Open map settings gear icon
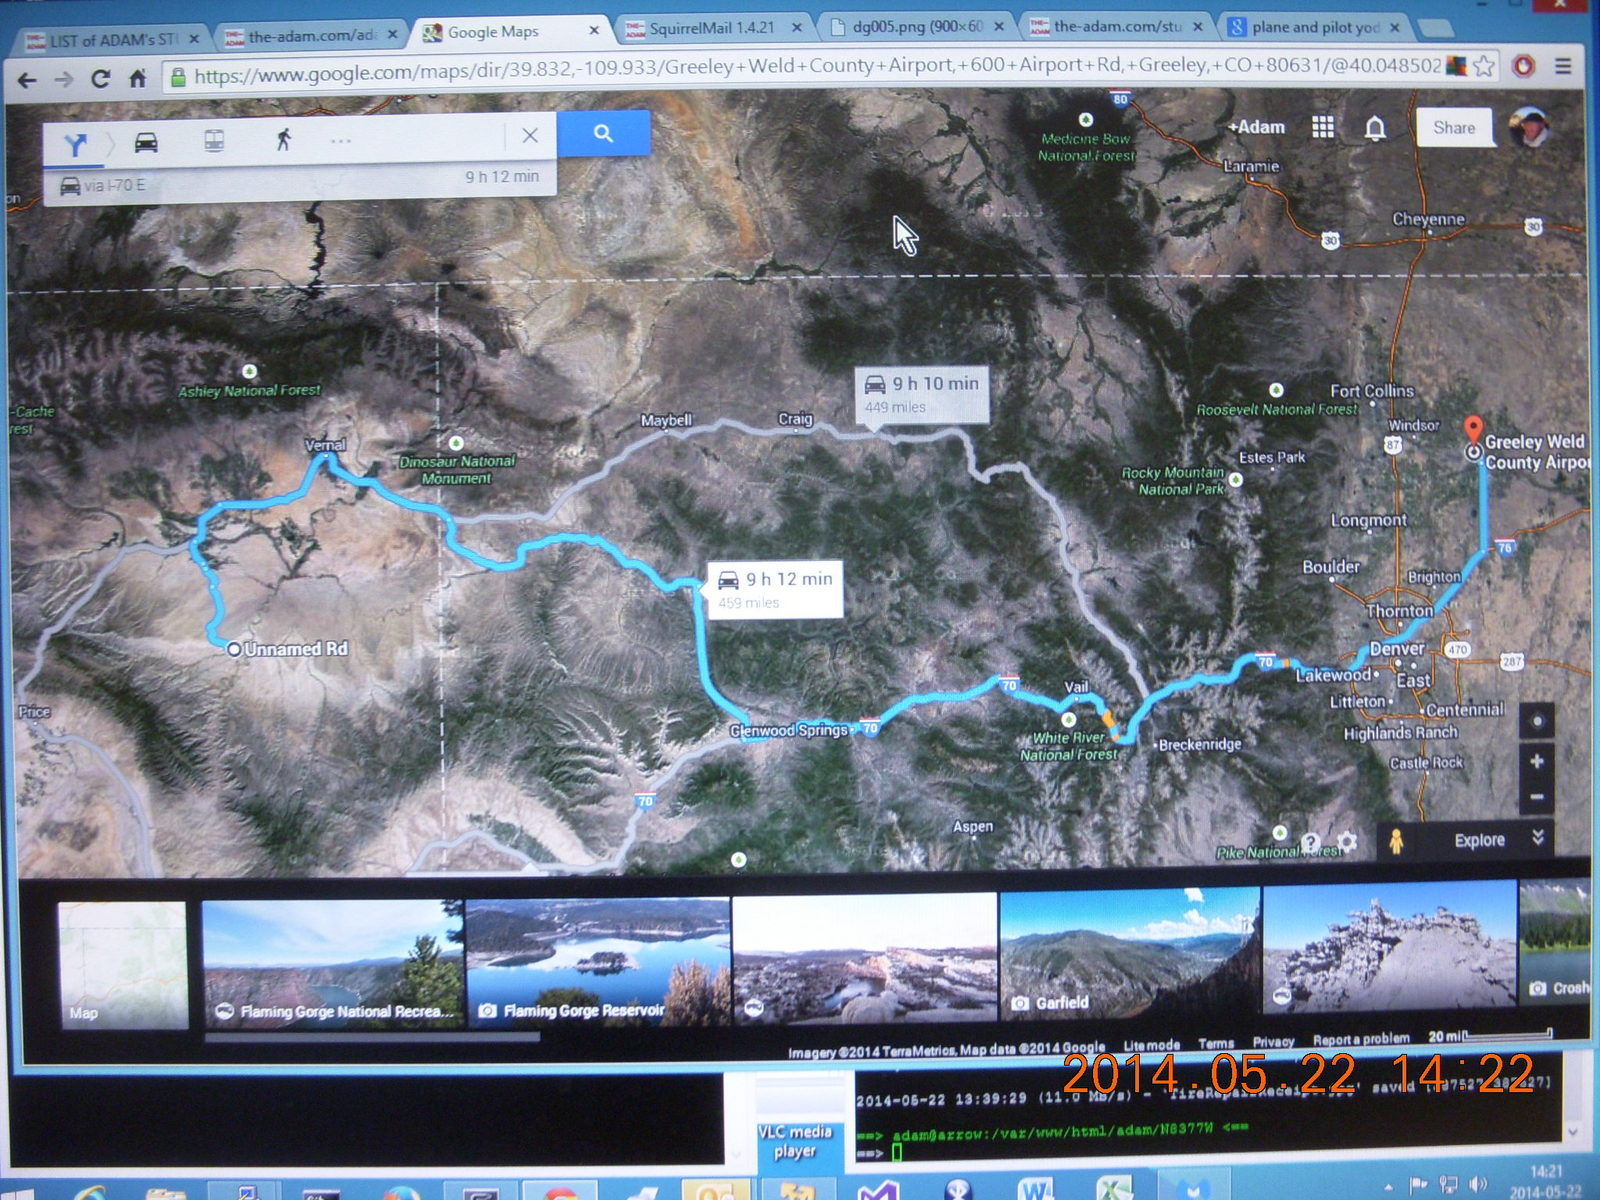 pyautogui.click(x=1347, y=842)
